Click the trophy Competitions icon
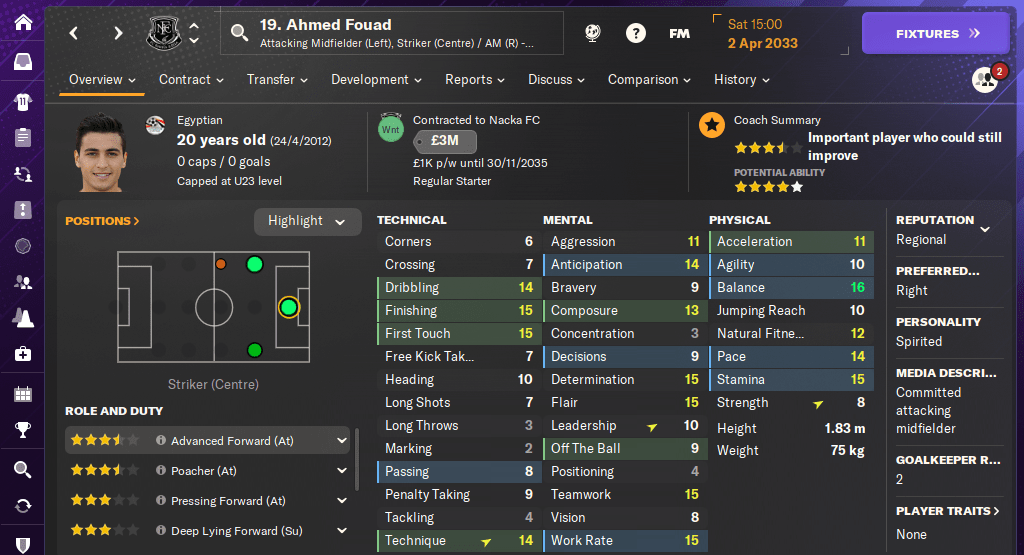The image size is (1024, 555). pos(22,431)
